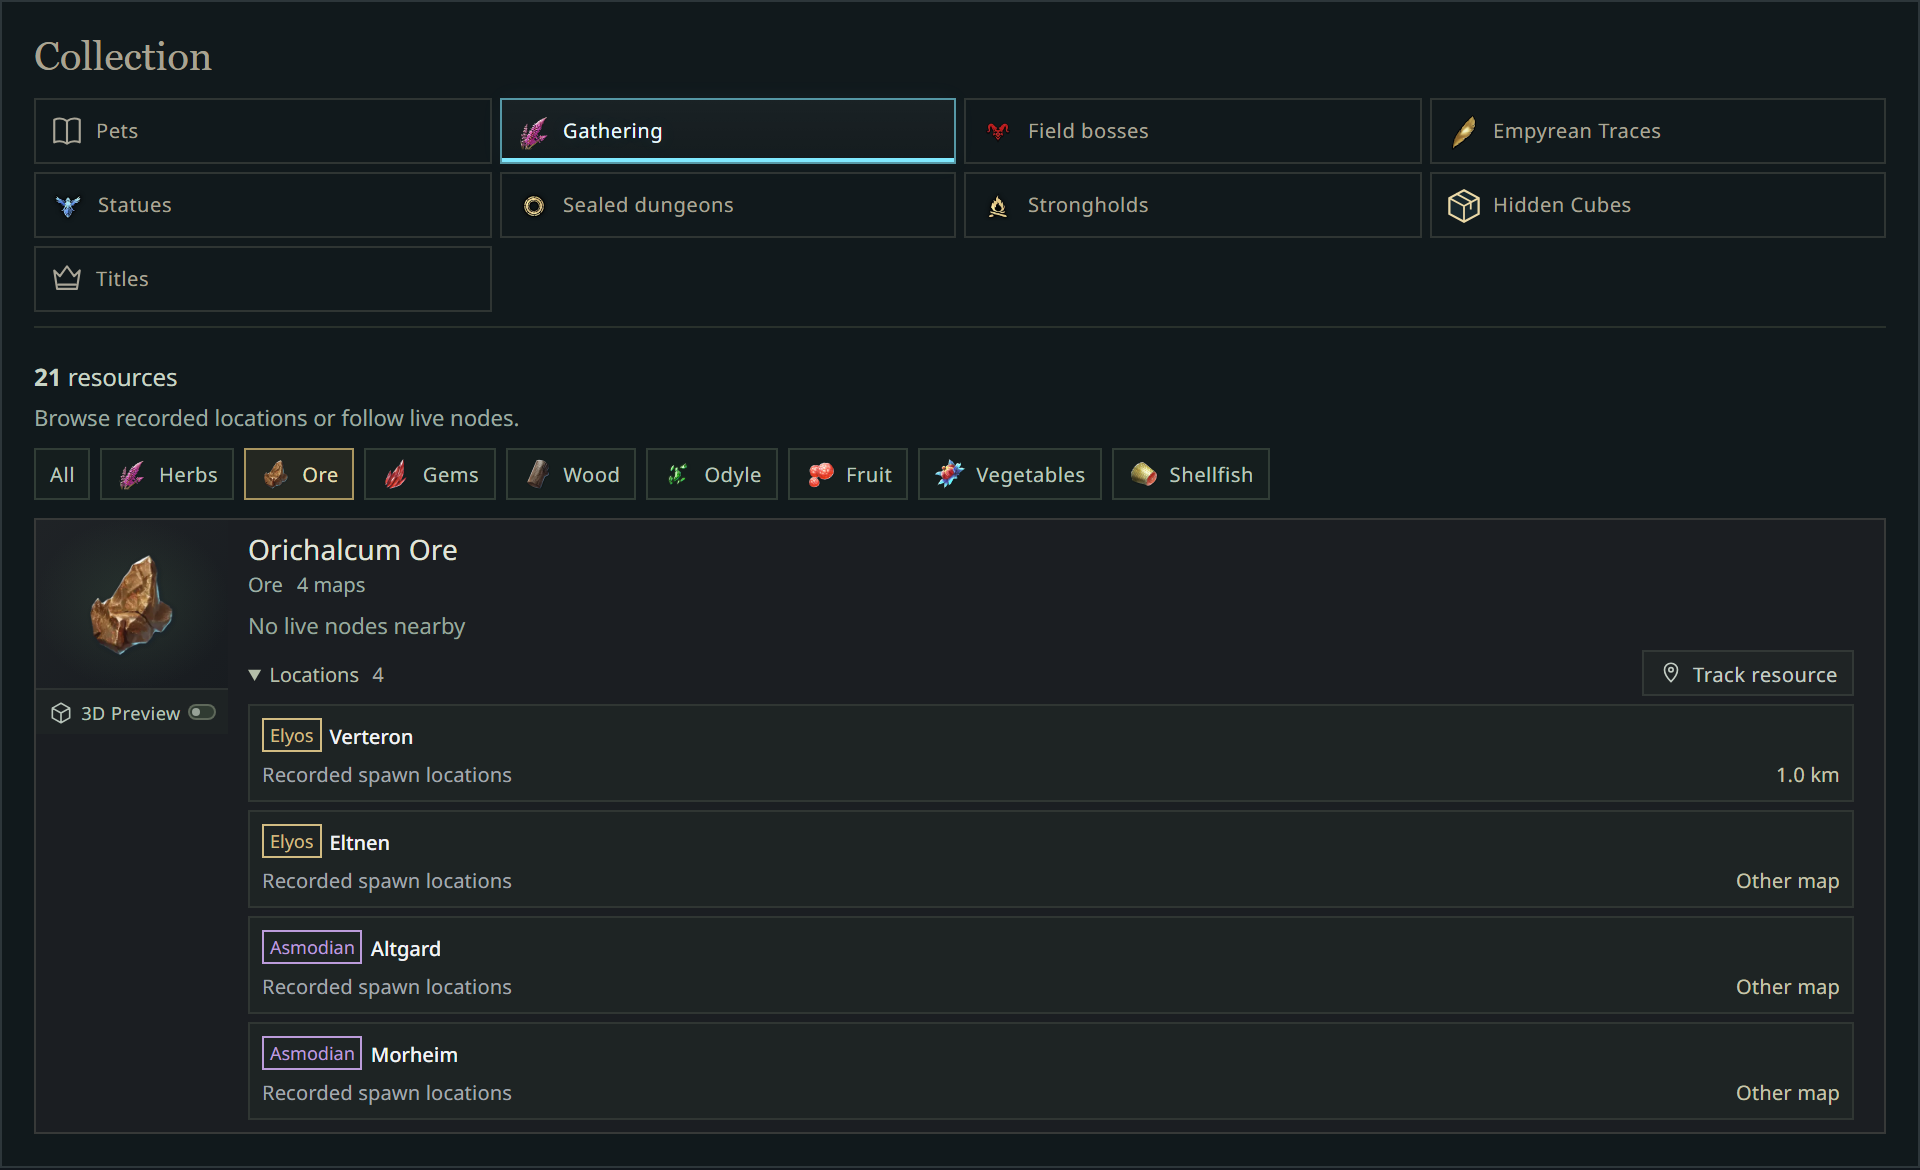The image size is (1920, 1170).
Task: Click the Track resource pin icon
Action: point(1670,673)
